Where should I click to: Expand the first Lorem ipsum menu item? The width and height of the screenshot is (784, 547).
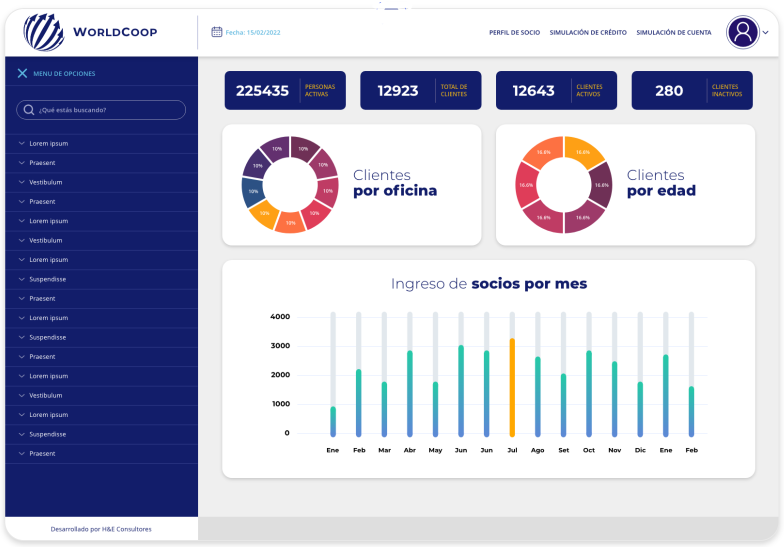pos(48,143)
